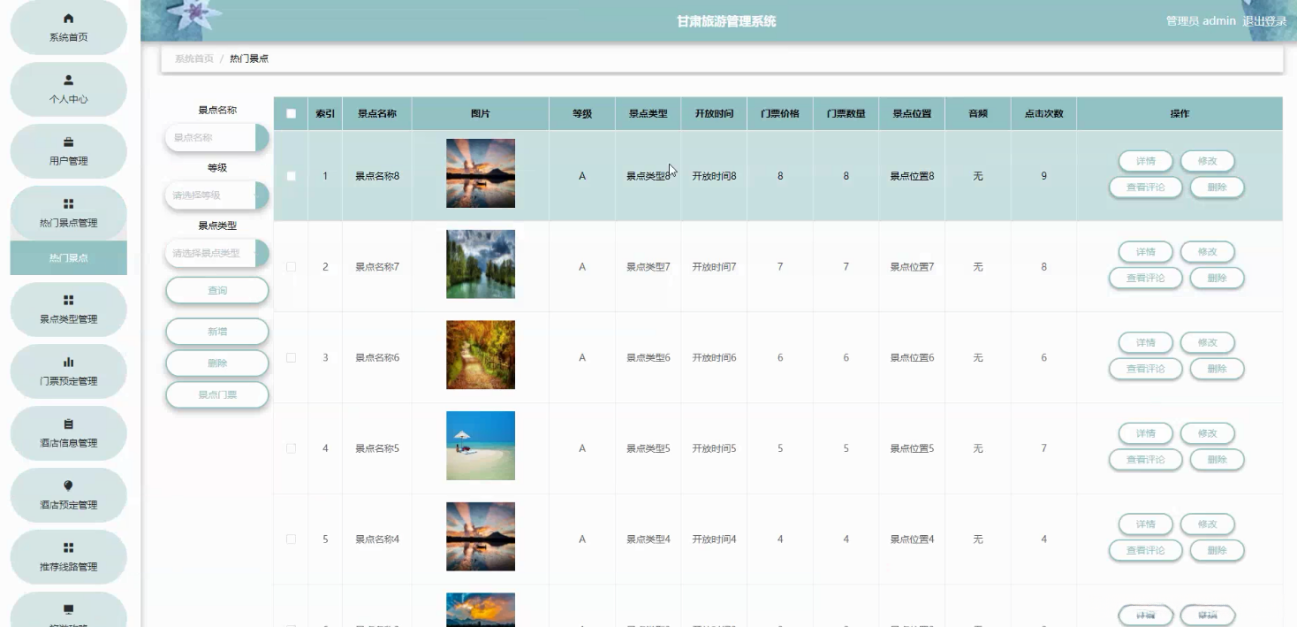
Task: Open 详情 for 景点名称7
Action: coord(1145,252)
